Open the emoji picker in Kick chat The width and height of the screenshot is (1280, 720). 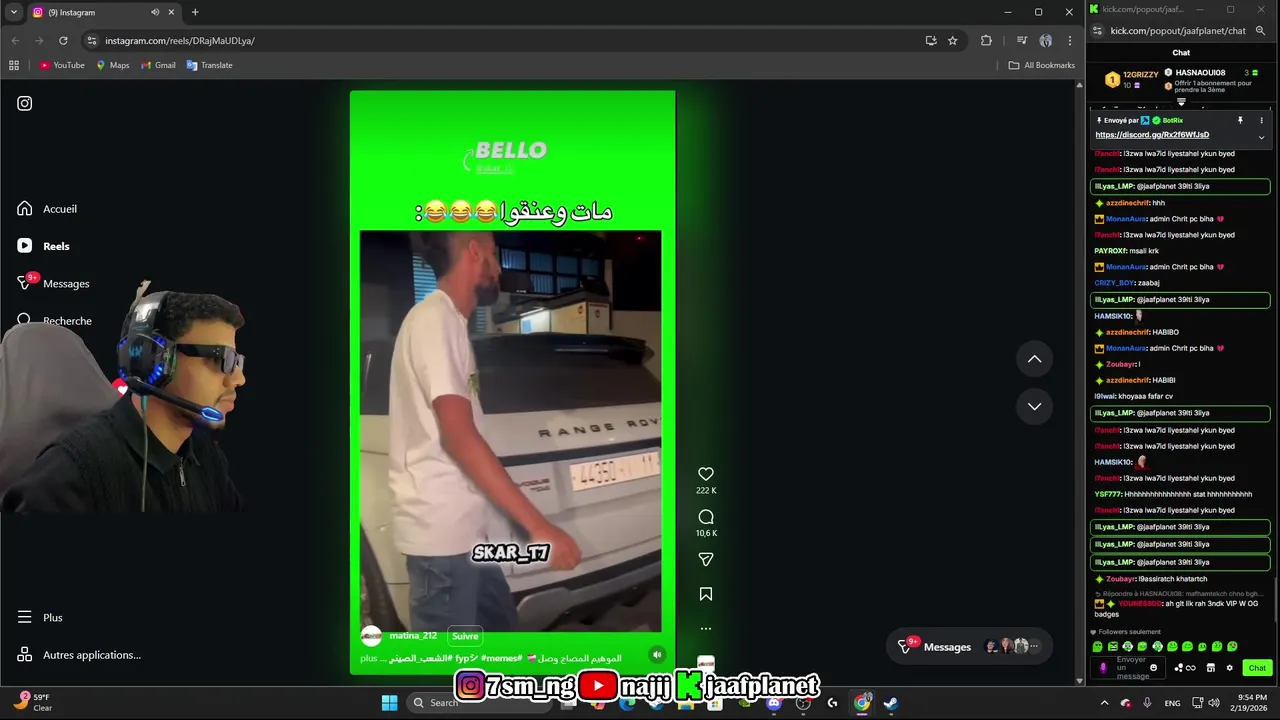click(1153, 668)
